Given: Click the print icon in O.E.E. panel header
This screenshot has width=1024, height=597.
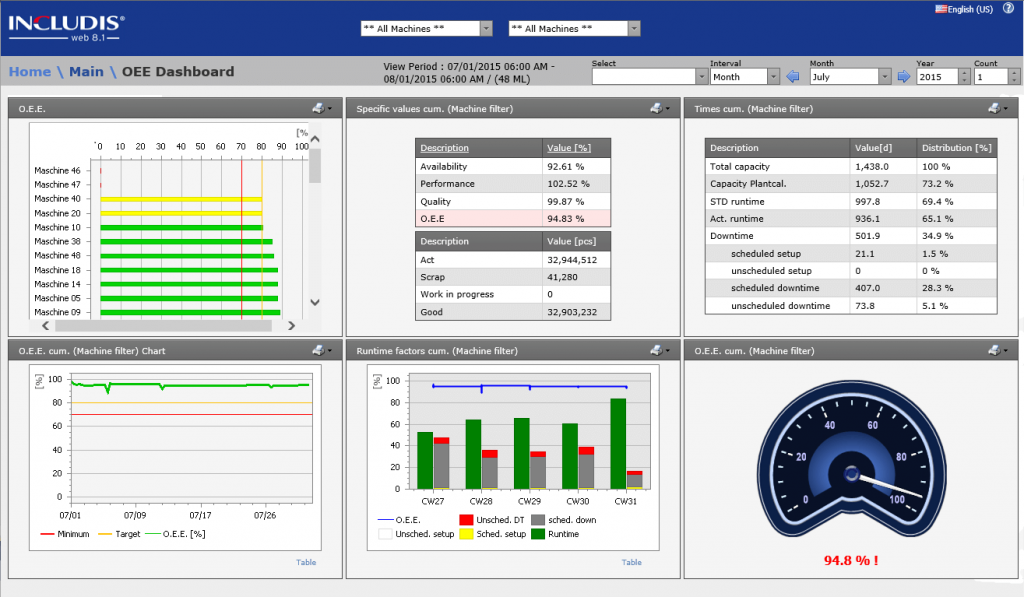Looking at the screenshot, I should 317,108.
